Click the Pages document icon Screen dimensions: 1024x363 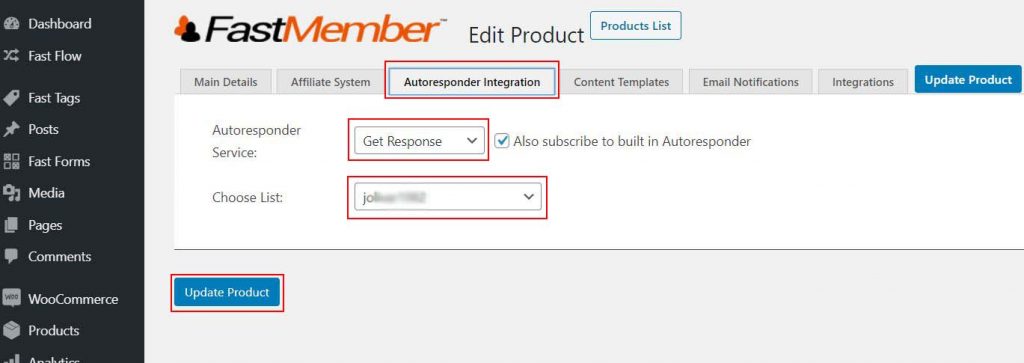click(10, 225)
